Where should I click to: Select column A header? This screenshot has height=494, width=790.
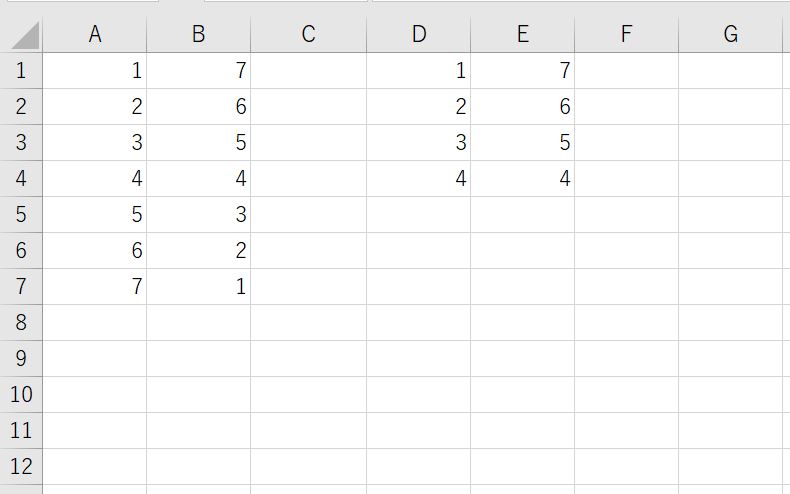pyautogui.click(x=95, y=34)
